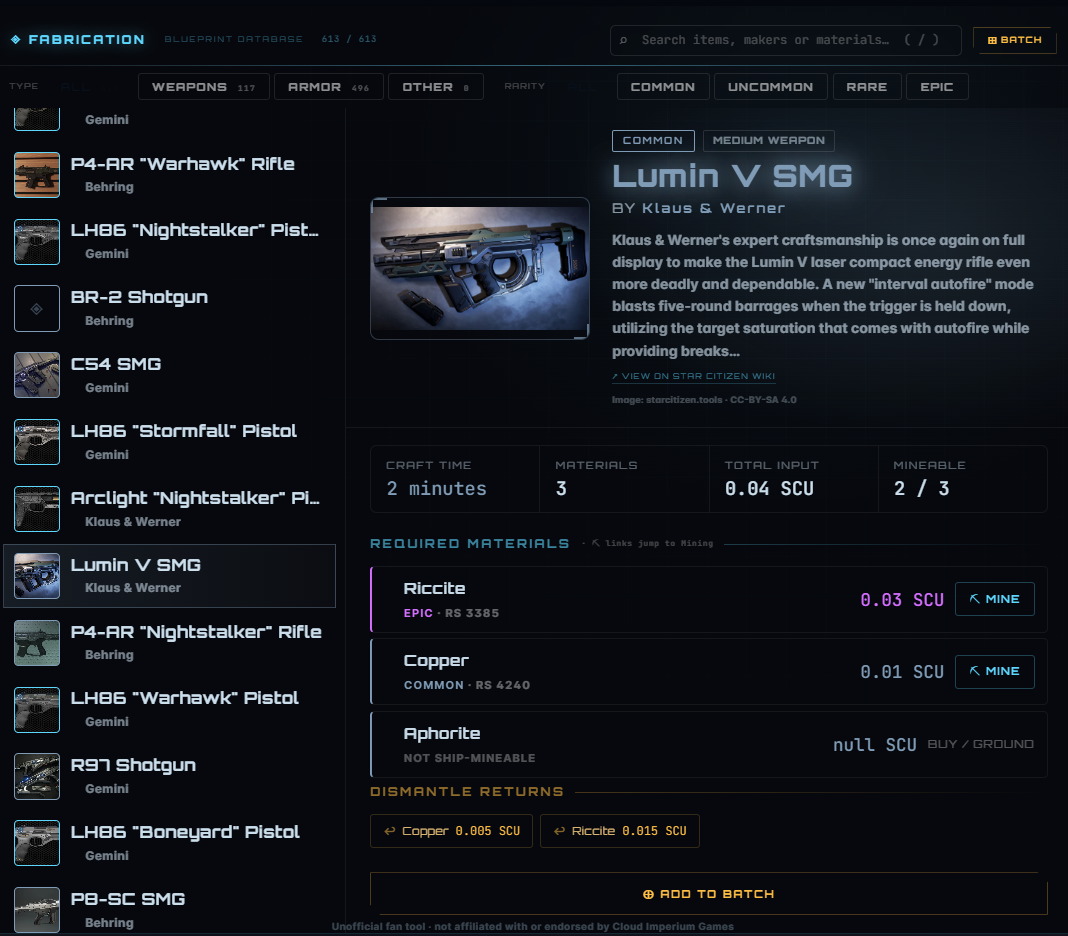Filter by Armor type
Viewport: 1068px width, 936px height.
click(x=328, y=87)
